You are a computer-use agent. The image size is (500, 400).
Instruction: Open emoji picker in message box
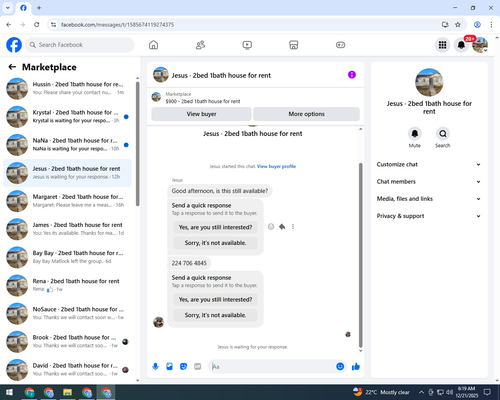pyautogui.click(x=340, y=367)
